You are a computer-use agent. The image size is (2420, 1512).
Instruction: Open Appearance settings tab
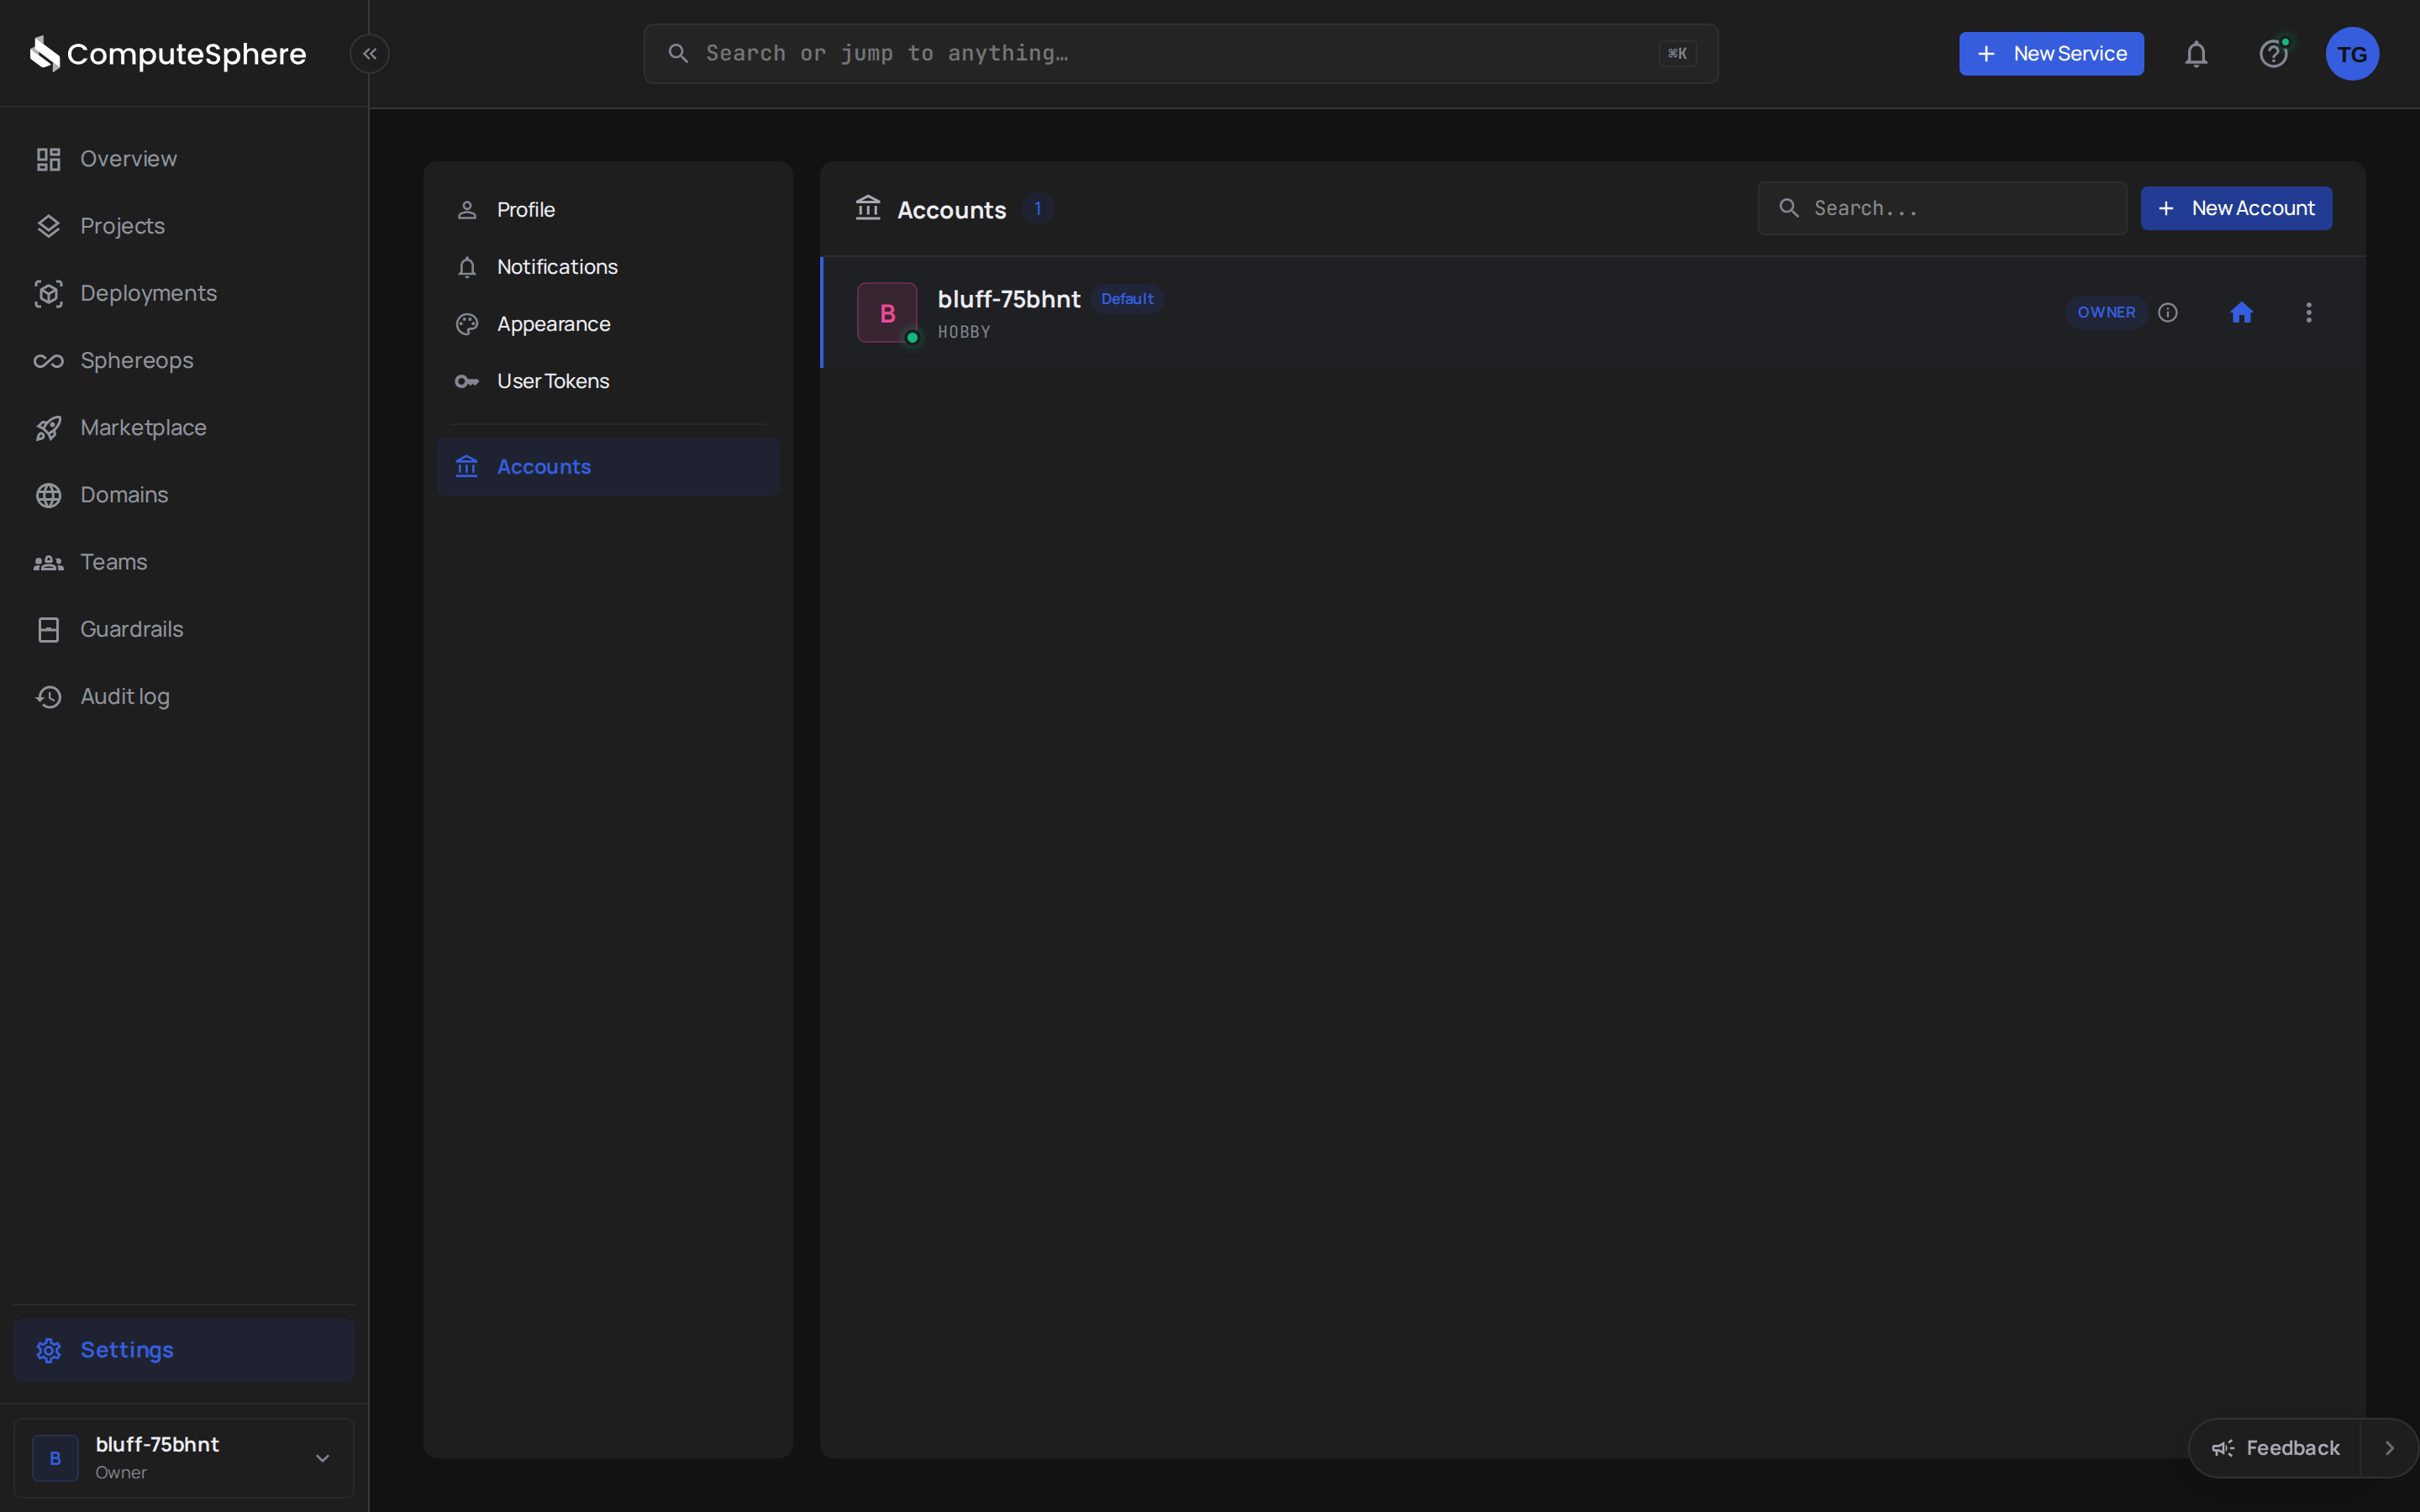(608, 324)
